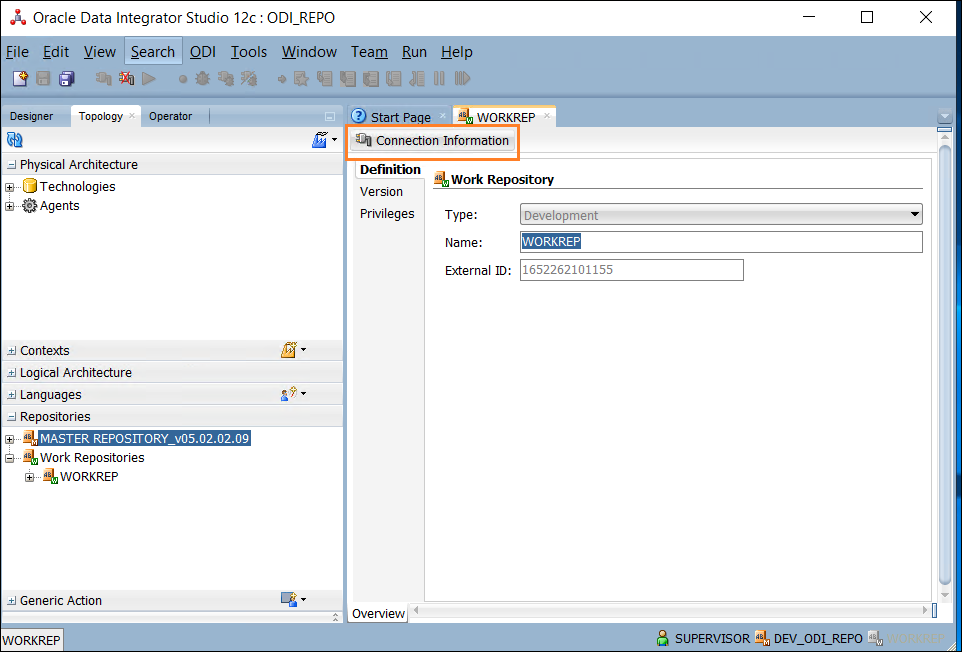Close the Topology navigator tab

[x=132, y=115]
